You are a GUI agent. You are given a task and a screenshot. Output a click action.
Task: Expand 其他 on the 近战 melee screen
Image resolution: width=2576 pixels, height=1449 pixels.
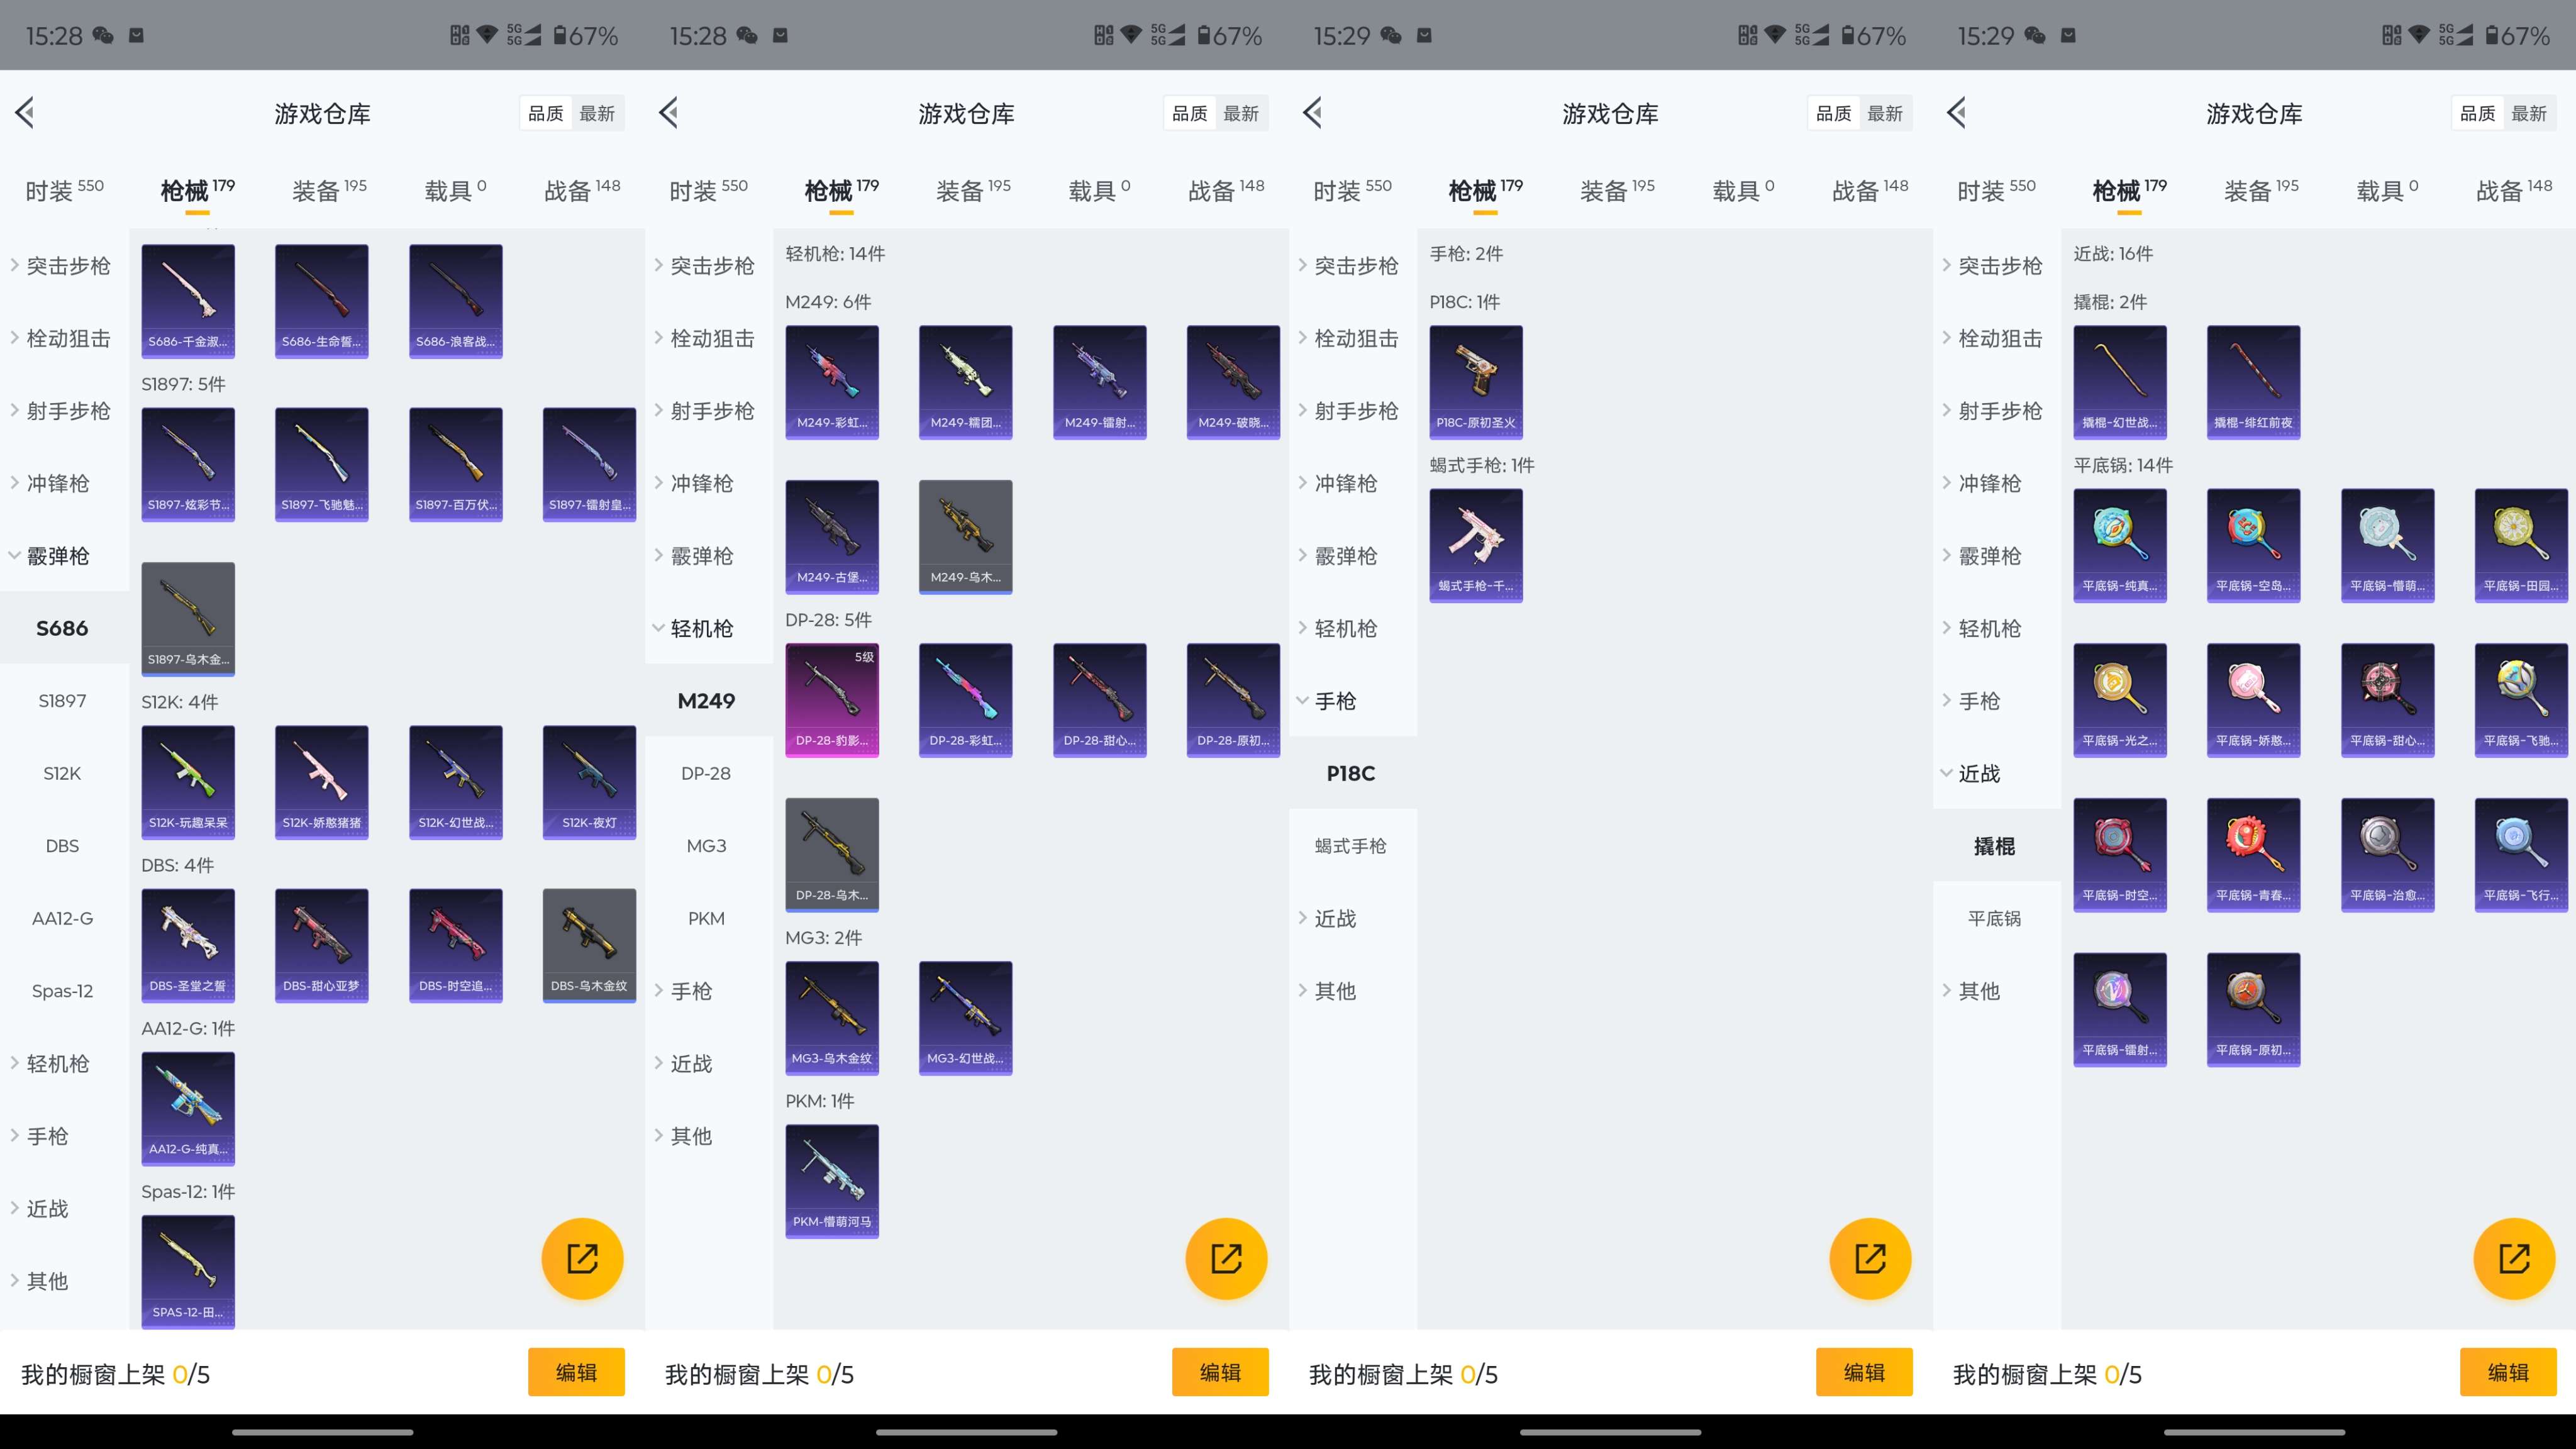click(1996, 990)
